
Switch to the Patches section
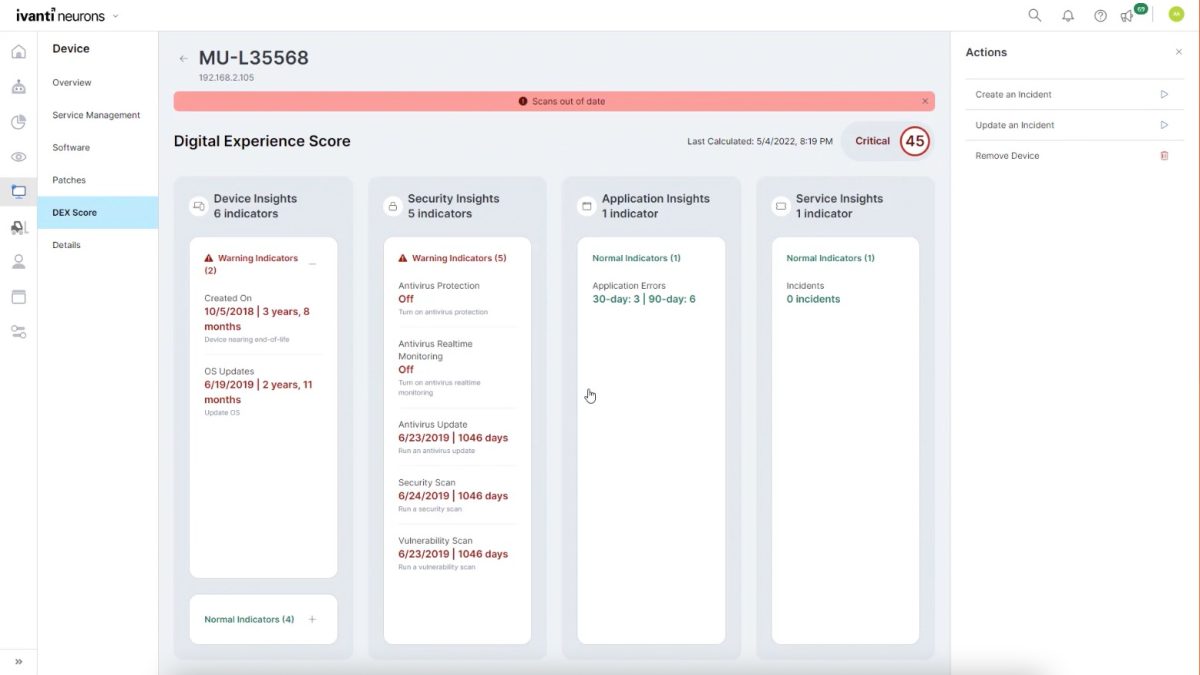click(x=69, y=180)
